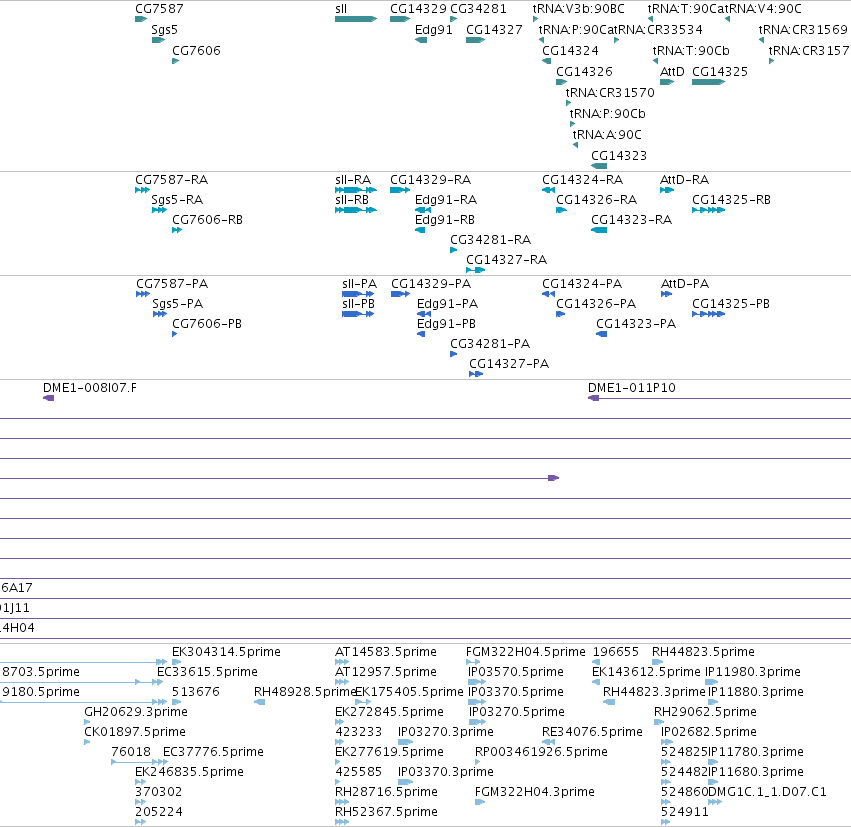Screen dimensions: 851x827
Task: Select the CG14325-RB transcript glyph
Action: coord(708,210)
